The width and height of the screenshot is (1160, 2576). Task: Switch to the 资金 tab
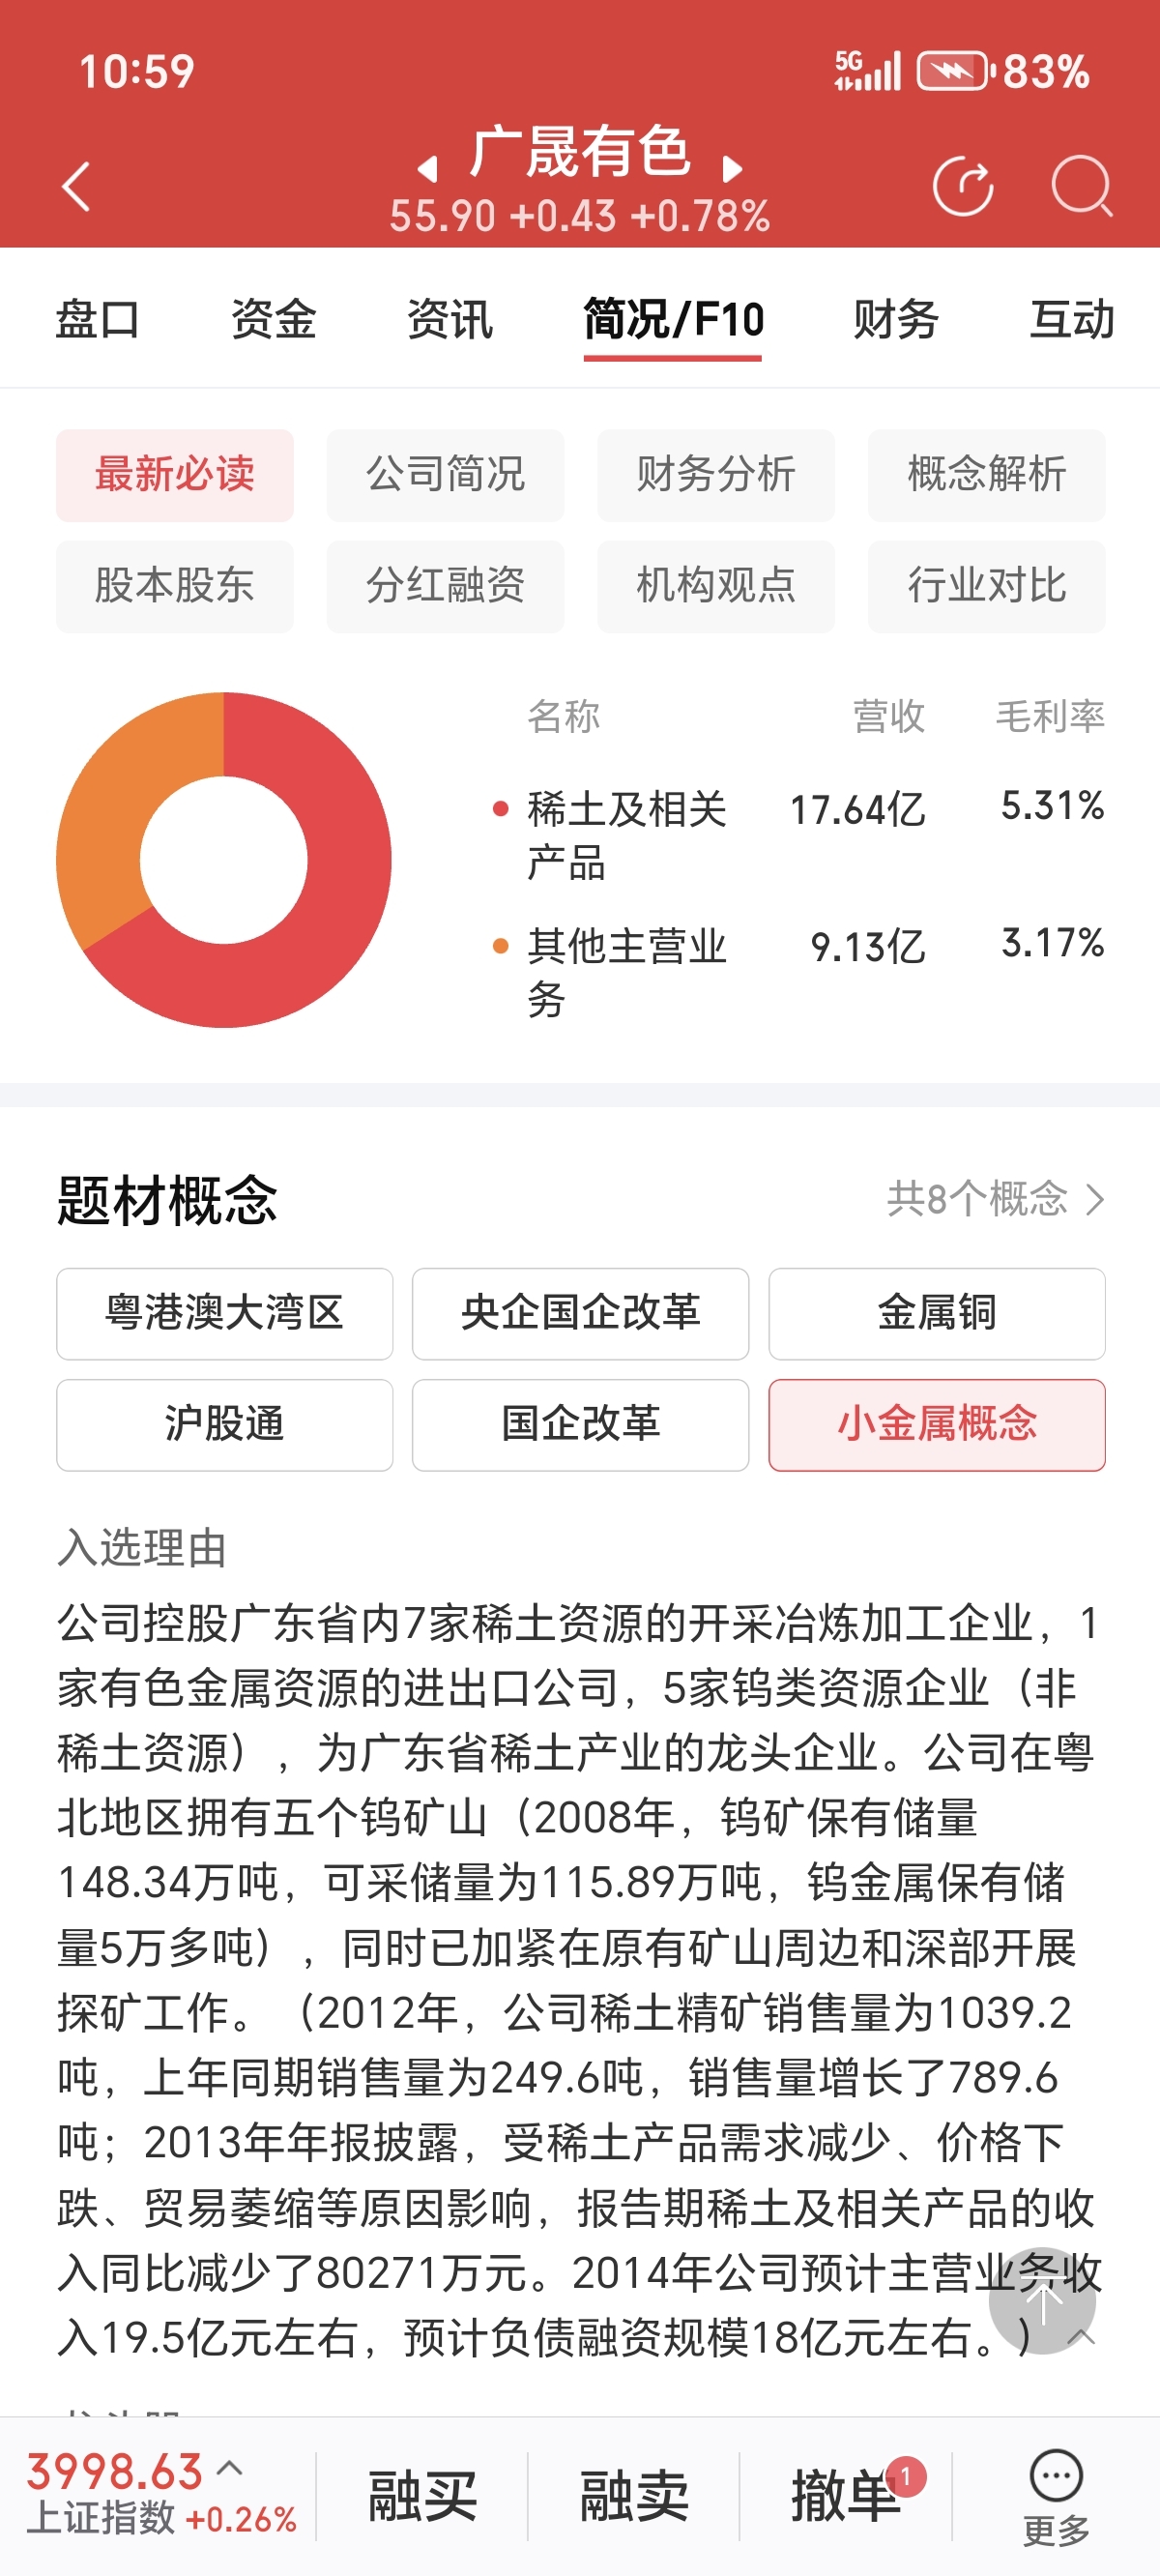click(273, 320)
